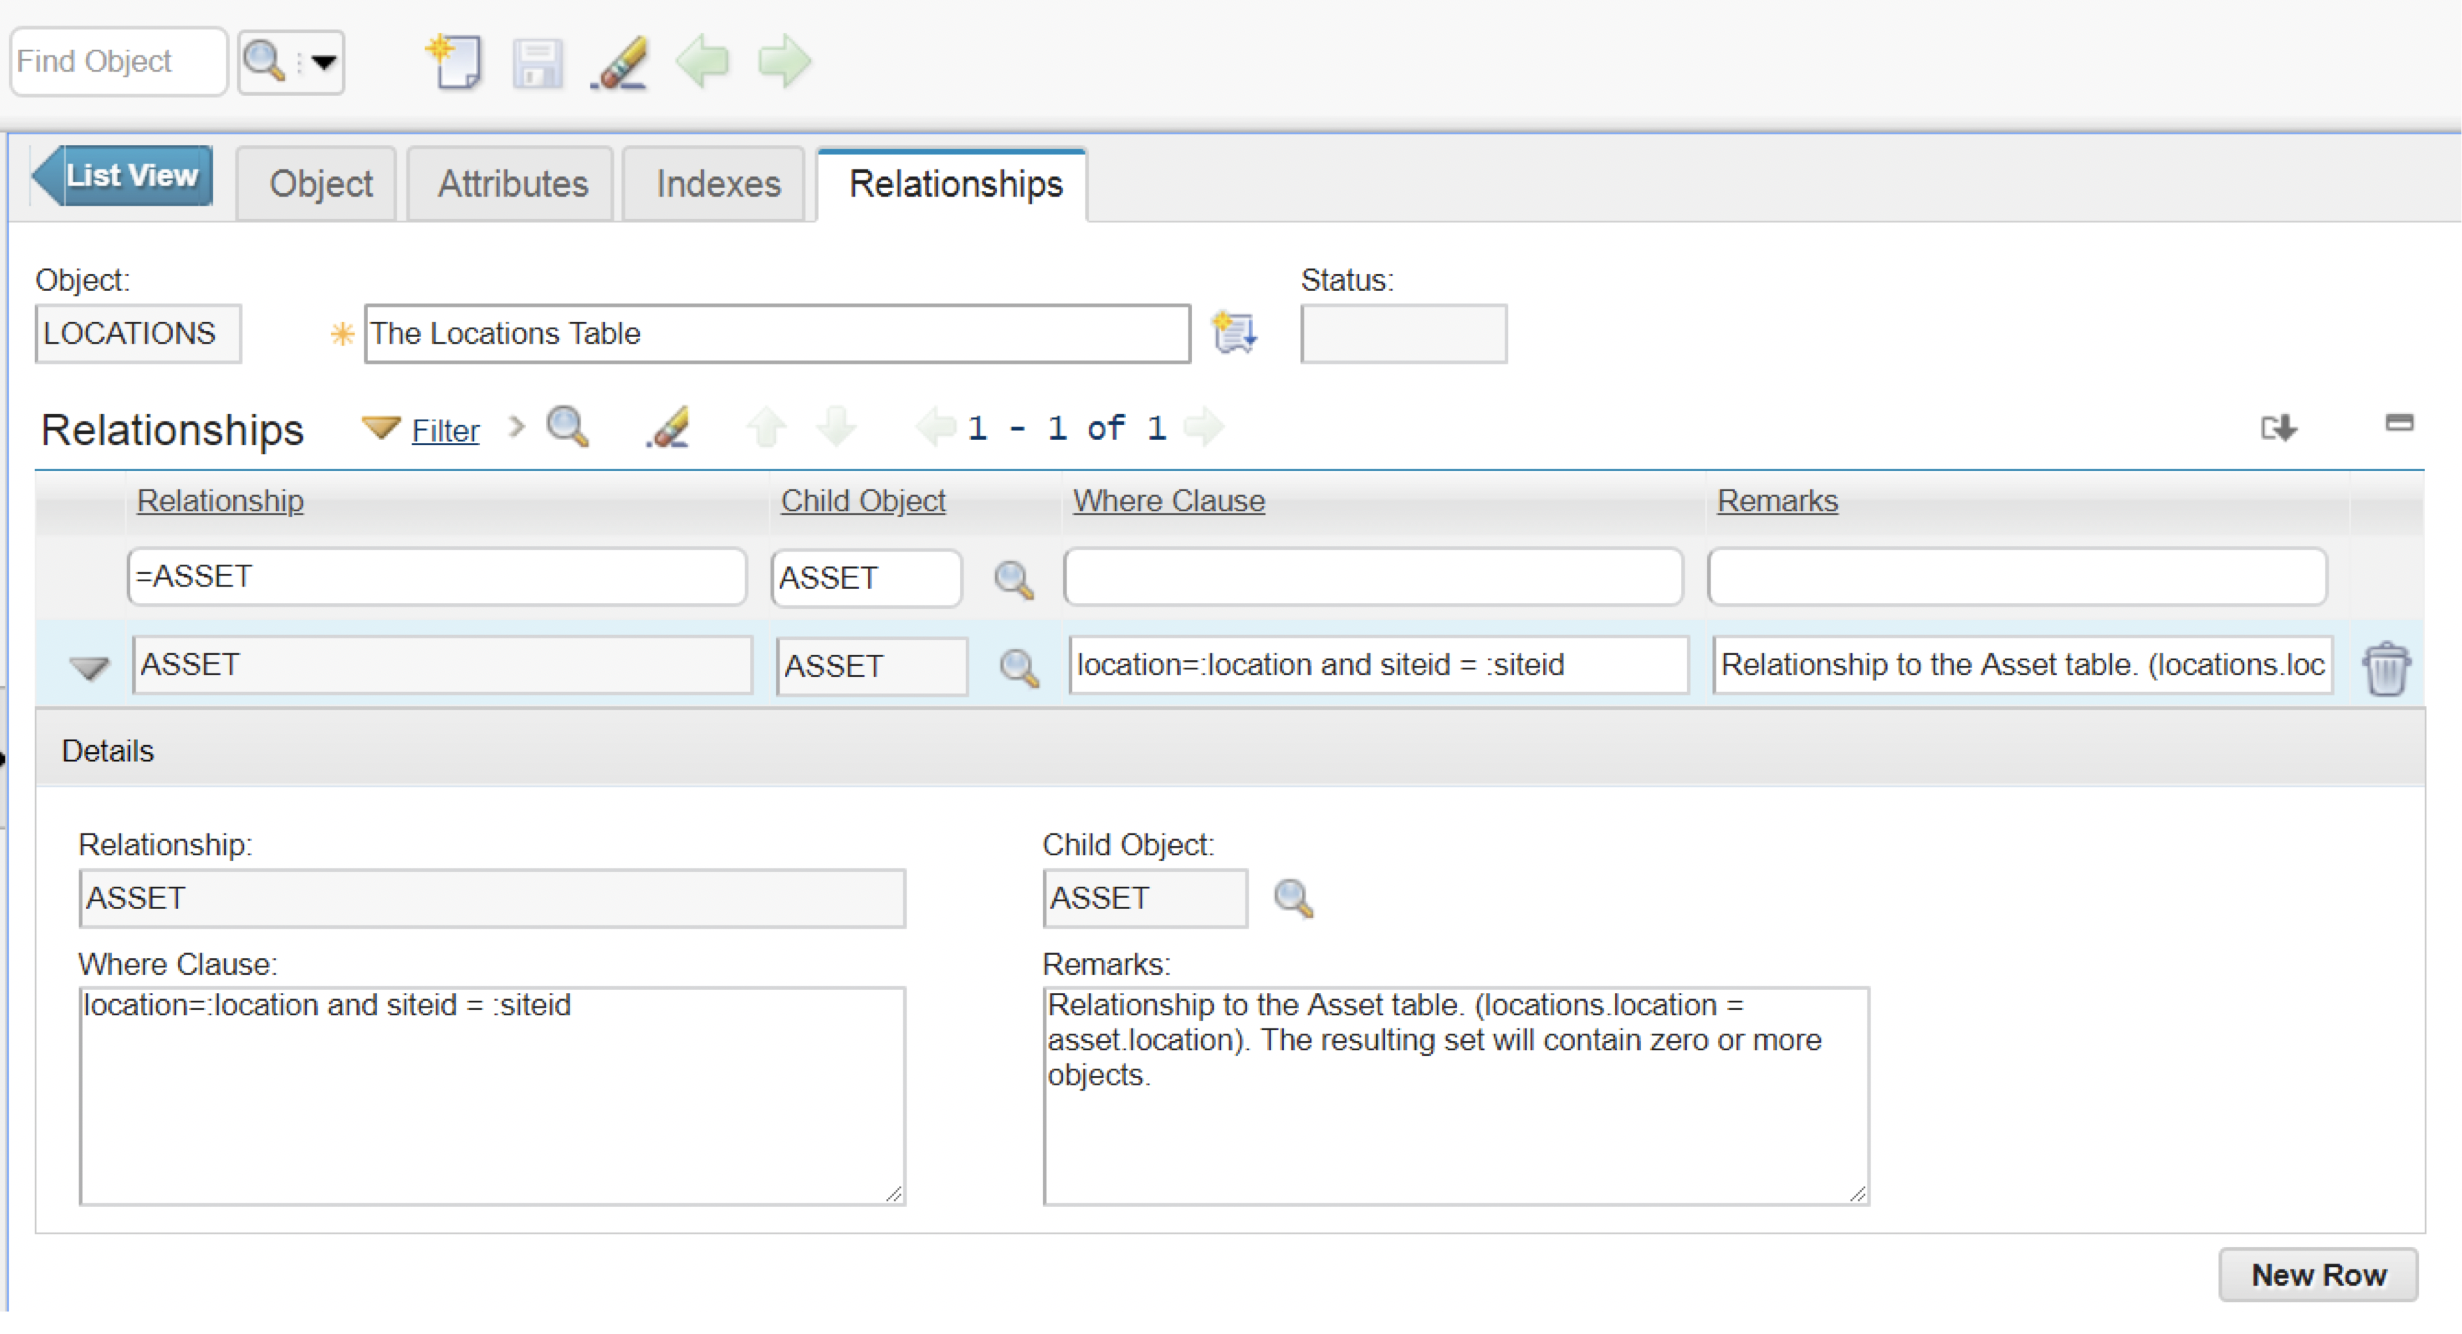Go to next record with green right arrow
Screen dimensions: 2462x1334
[785, 62]
